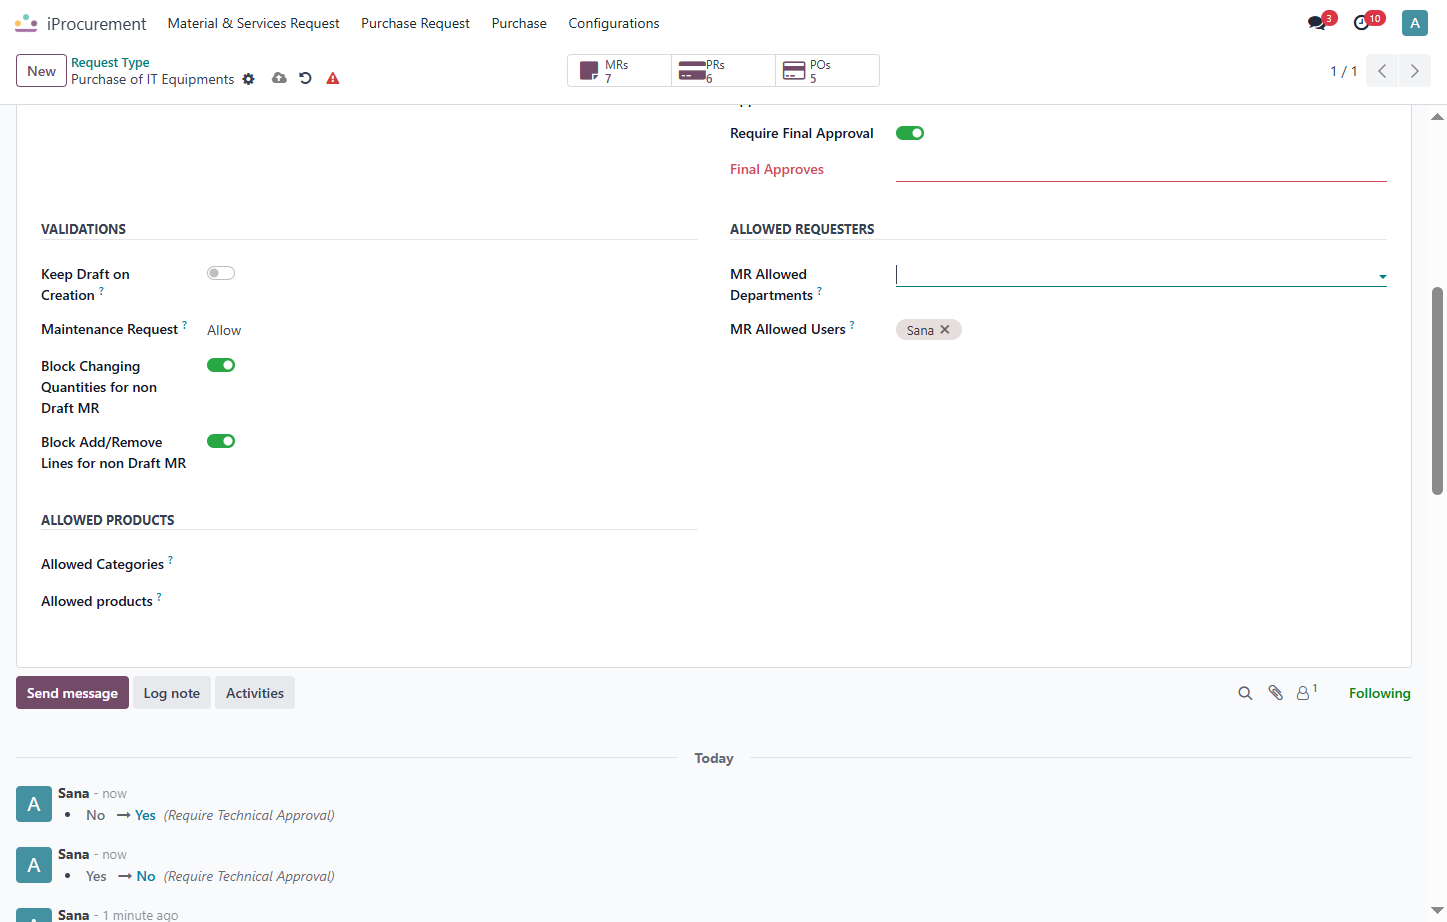Click the Following button
This screenshot has width=1447, height=922.
(x=1380, y=693)
